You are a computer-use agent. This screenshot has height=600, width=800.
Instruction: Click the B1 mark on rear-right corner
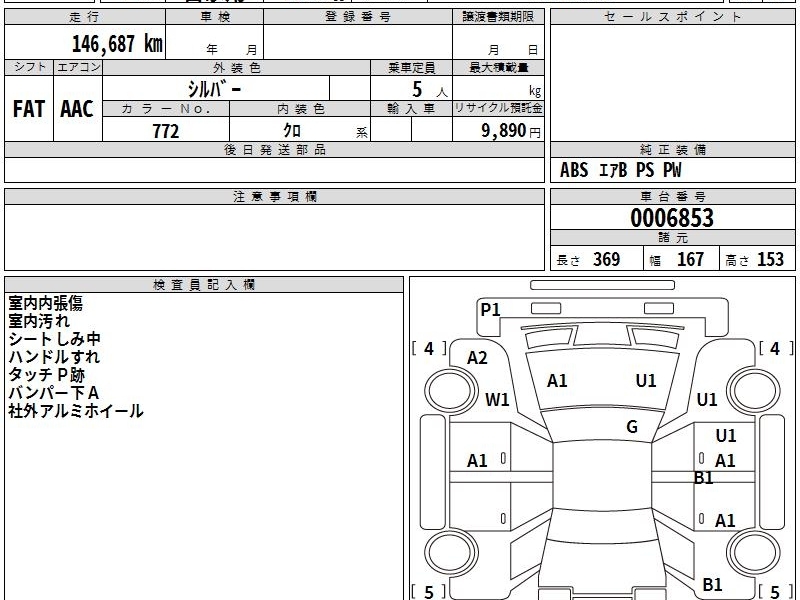712,585
